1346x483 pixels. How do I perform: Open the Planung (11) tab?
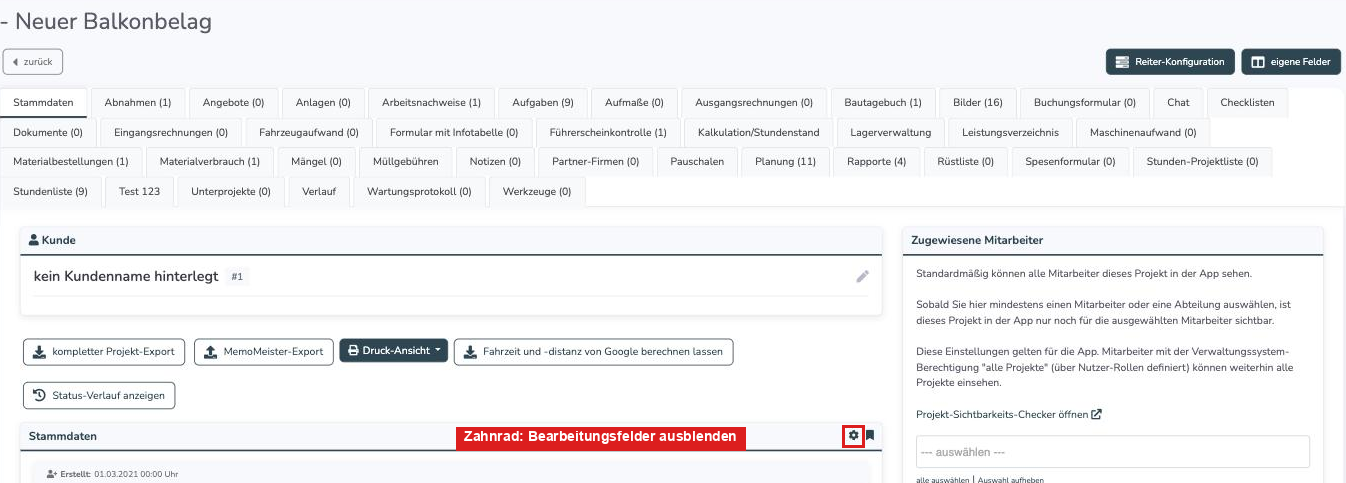(786, 161)
